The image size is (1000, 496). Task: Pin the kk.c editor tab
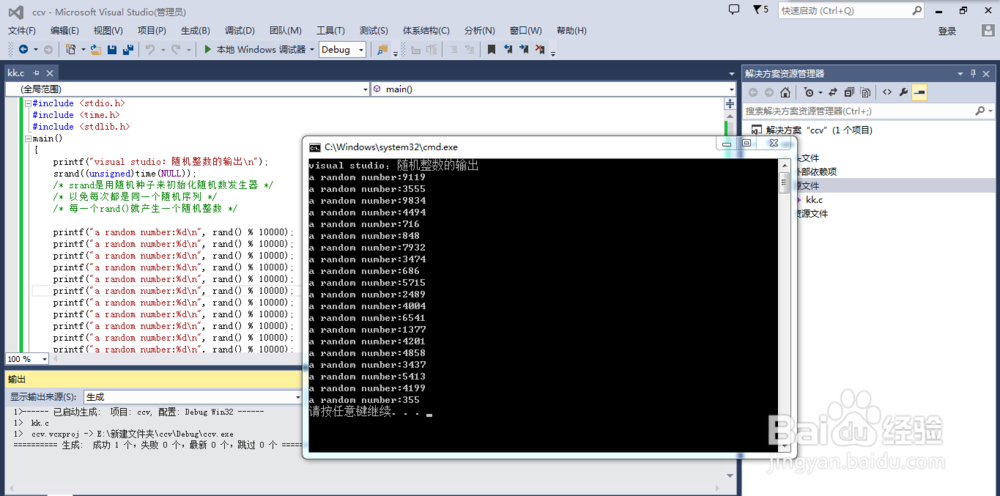pos(36,73)
